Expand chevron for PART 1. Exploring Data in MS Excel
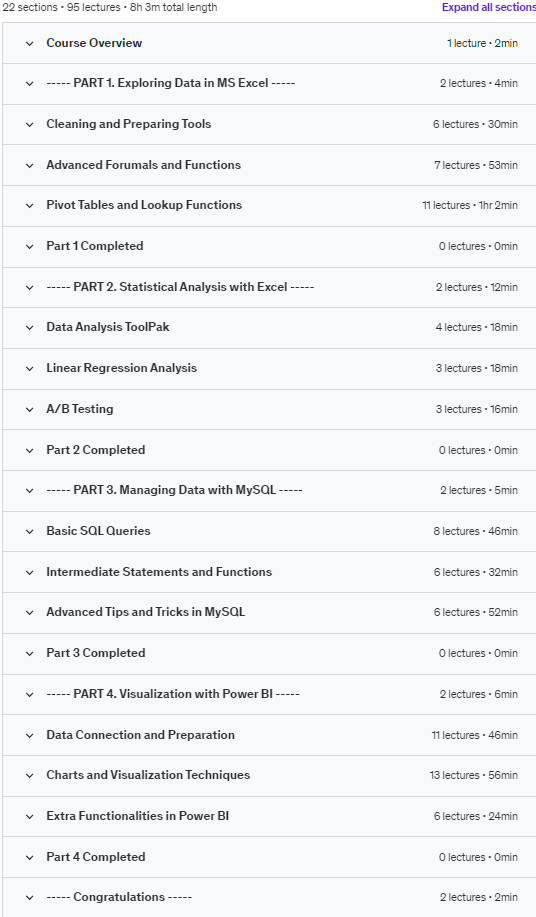Screen dimensions: 536x917 coord(30,84)
